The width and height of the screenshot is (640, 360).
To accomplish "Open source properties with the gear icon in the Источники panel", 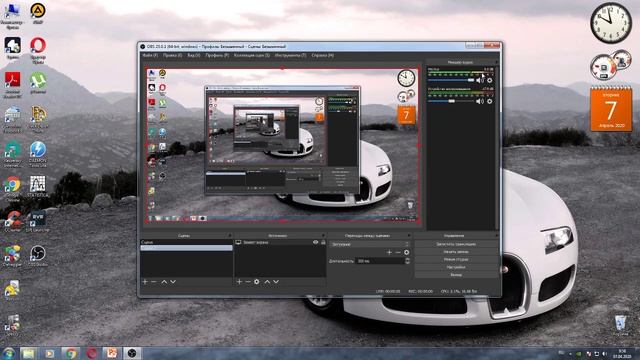I will [x=256, y=282].
